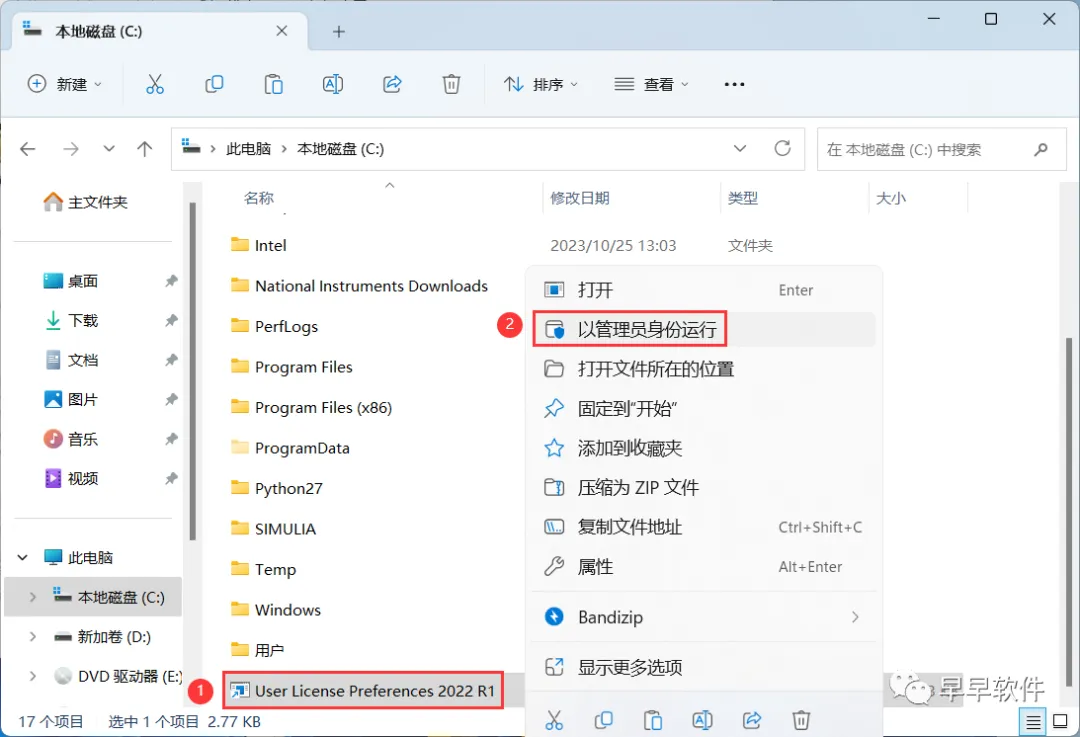
Task: Click the Copy icon in the top toolbar
Action: tap(214, 84)
